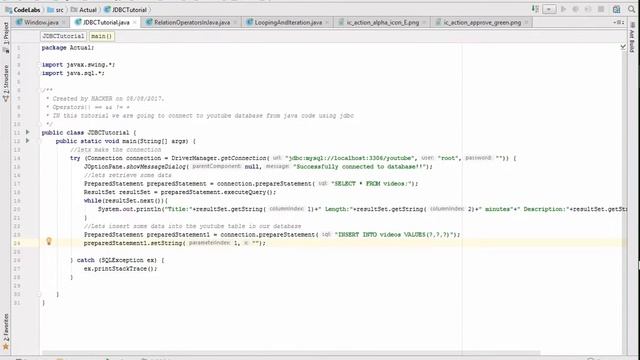This screenshot has width=640, height=360.
Task: Click the 'jdbc:mysql://localhost:3306/youtube' string
Action: tap(351, 158)
